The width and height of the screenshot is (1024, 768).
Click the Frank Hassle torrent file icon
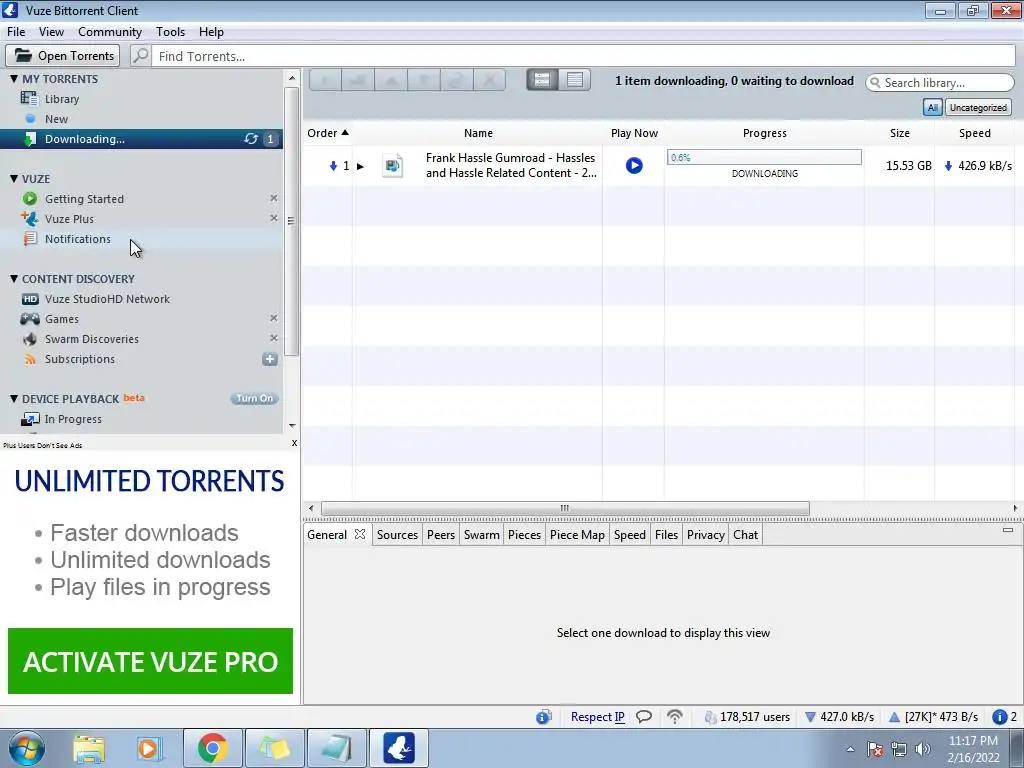392,165
